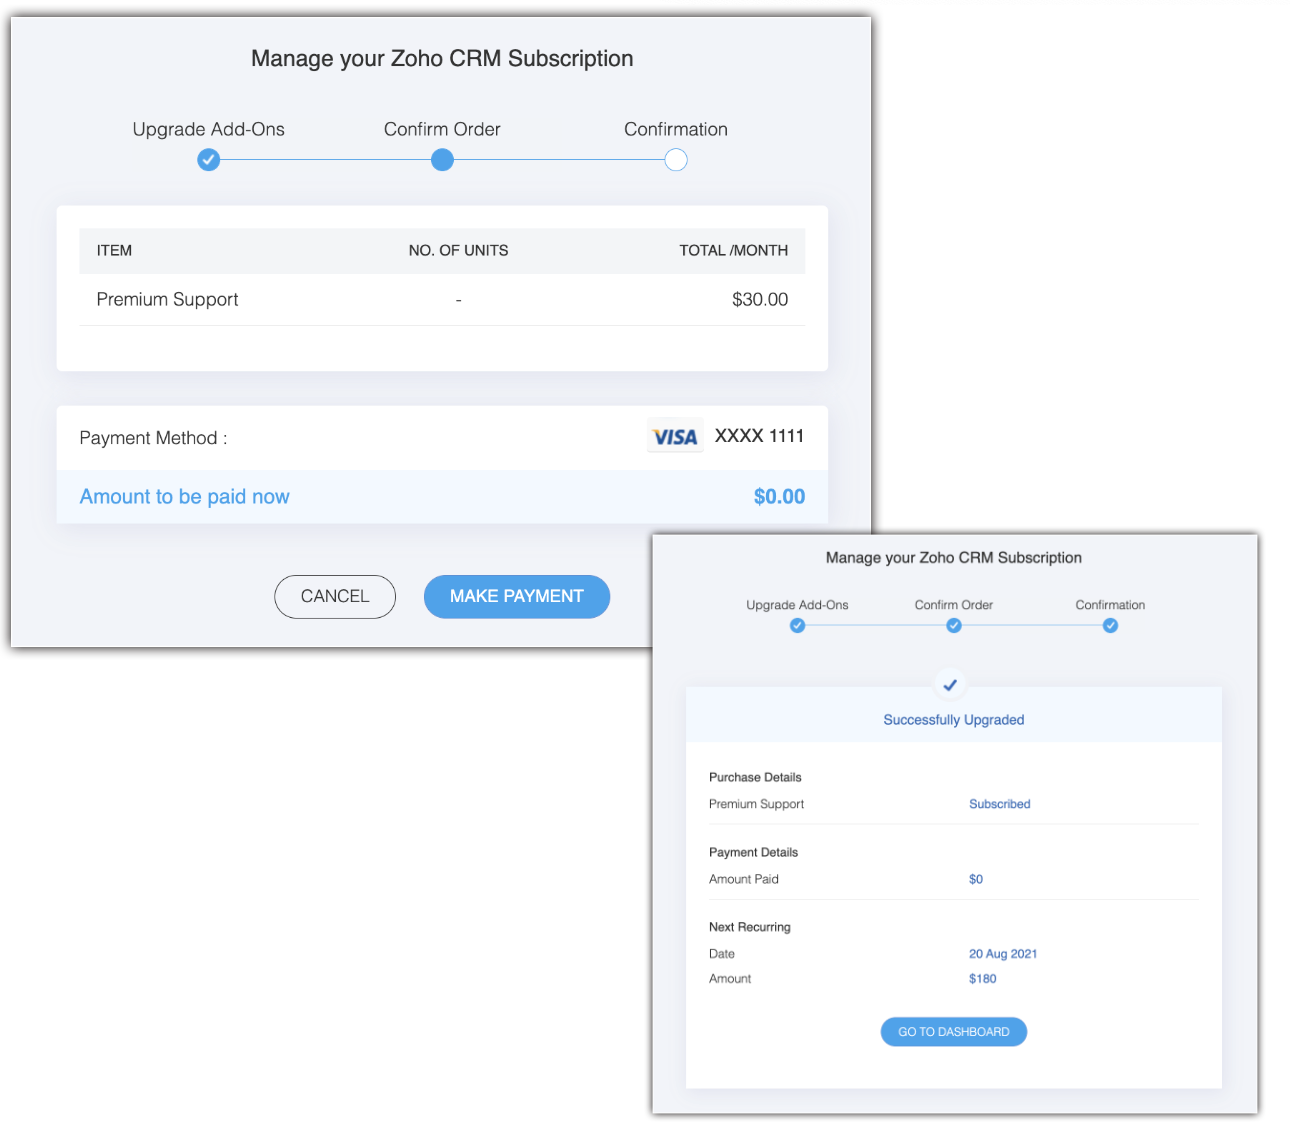This screenshot has width=1290, height=1132.
Task: Click GO TO DASHBOARD button
Action: [954, 1032]
